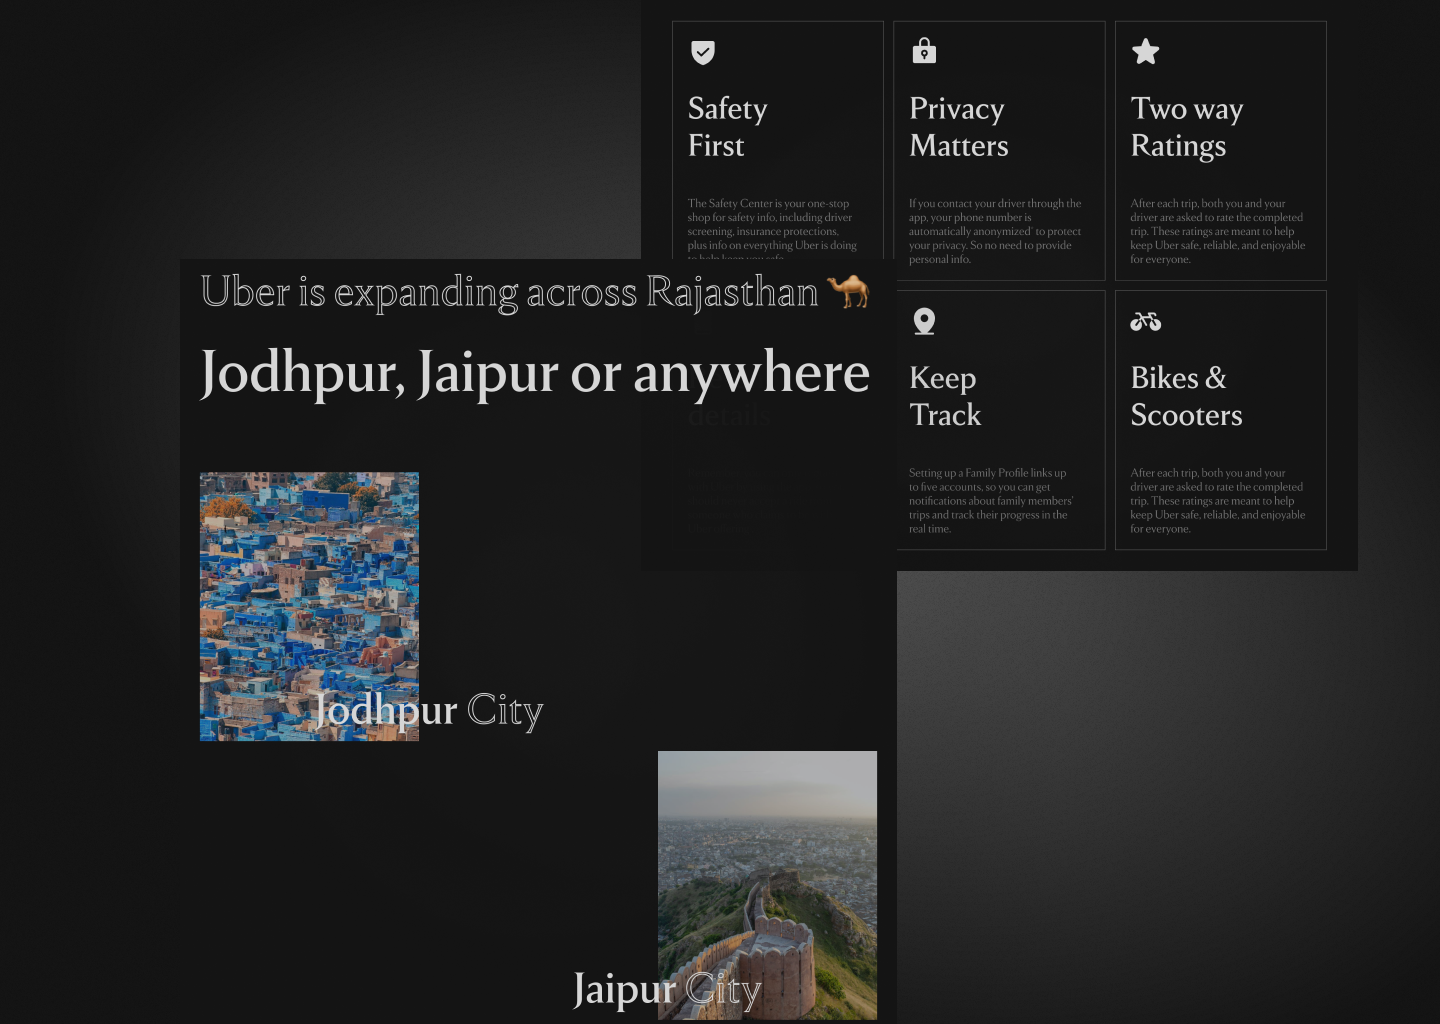Click the Jaipur City label
Screen dimensions: 1440x1024
click(667, 990)
